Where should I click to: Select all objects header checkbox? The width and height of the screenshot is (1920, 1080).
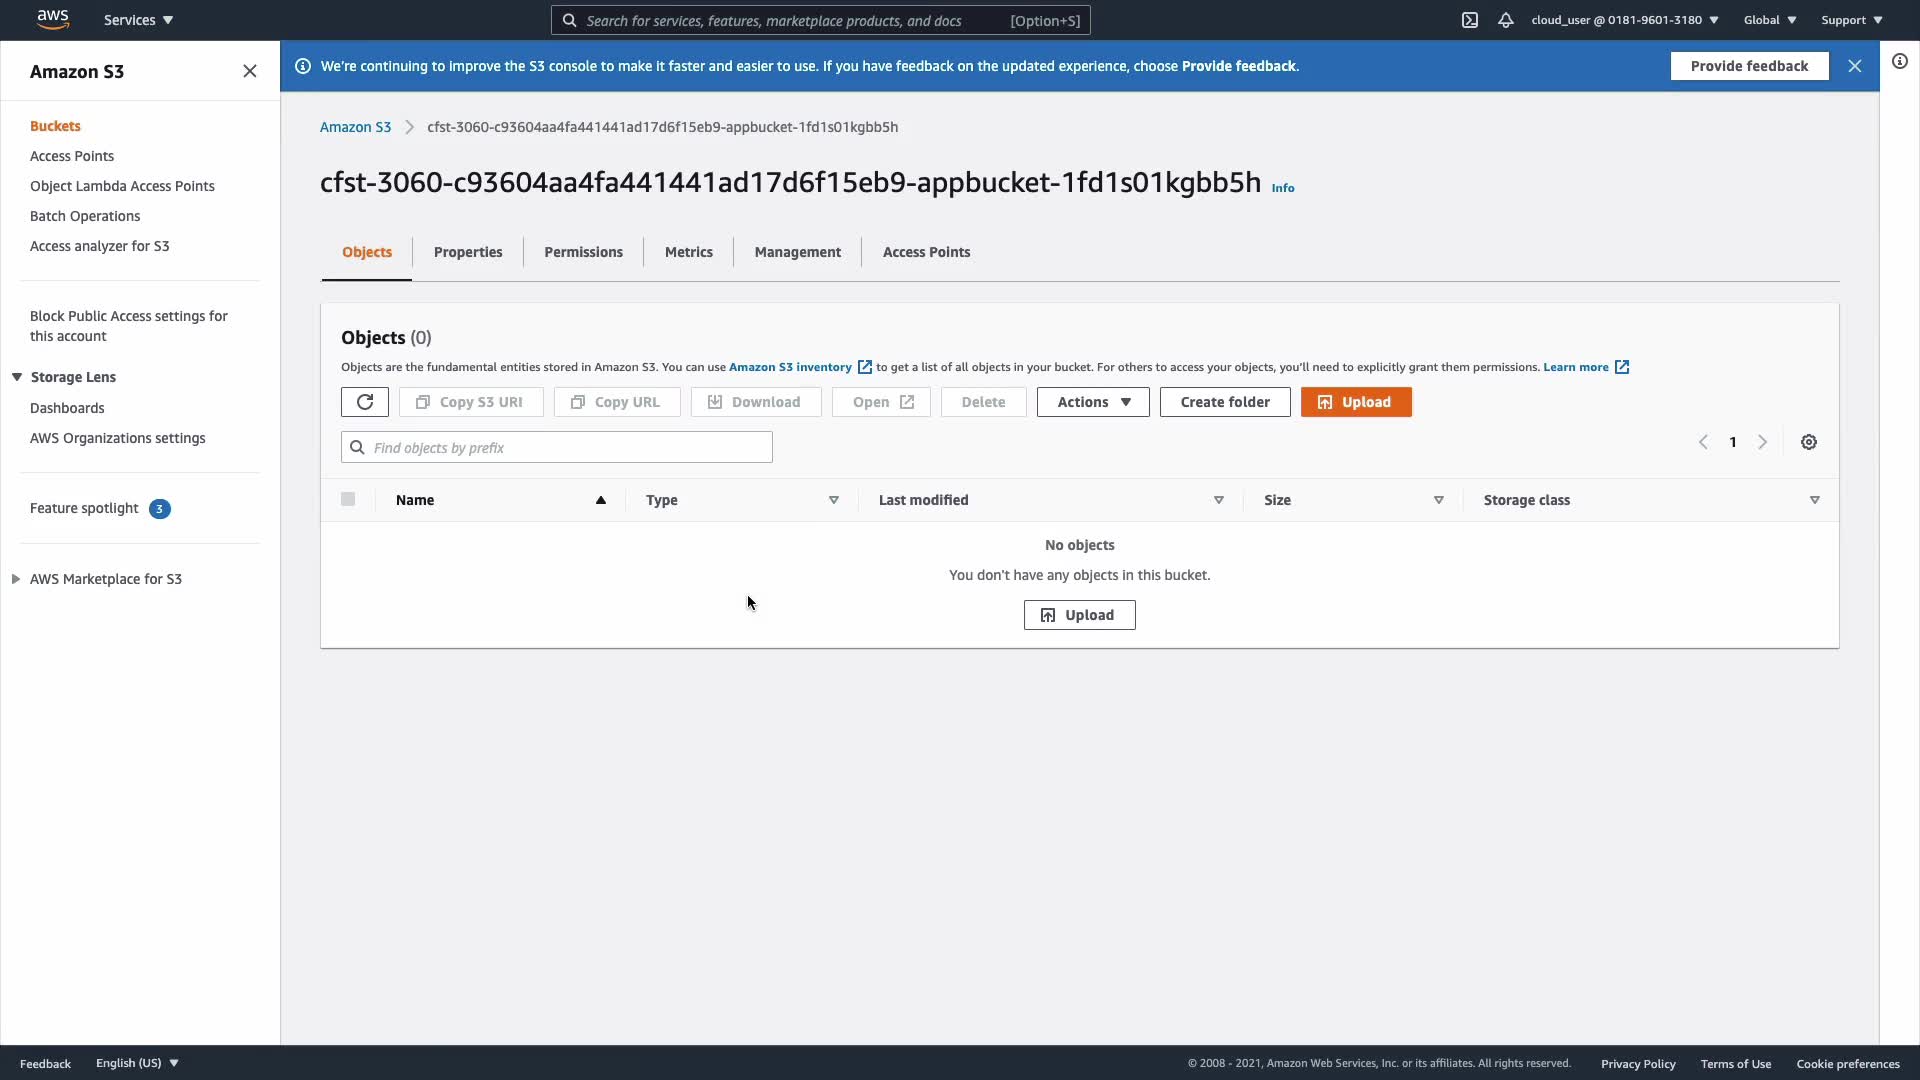click(x=348, y=499)
